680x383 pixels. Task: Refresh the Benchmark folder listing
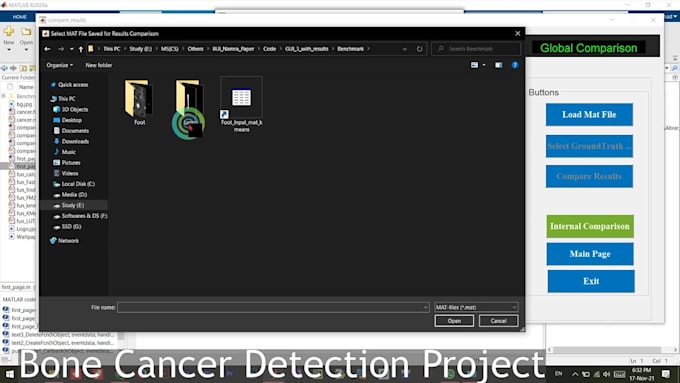419,49
